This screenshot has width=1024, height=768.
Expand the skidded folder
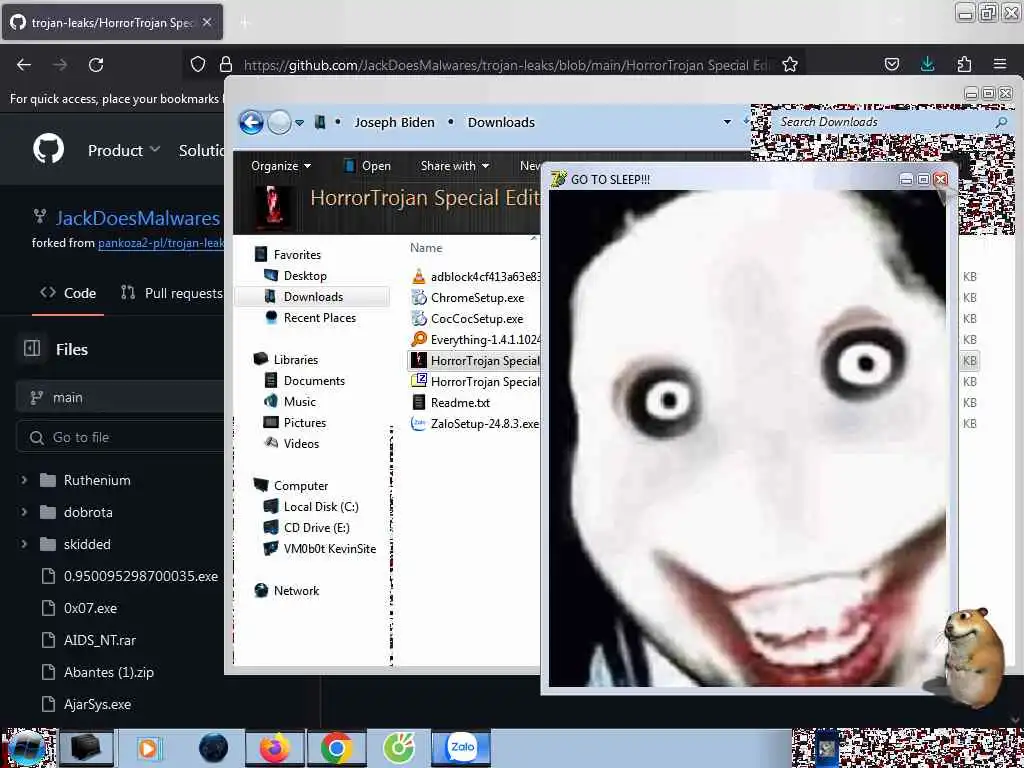[24, 544]
